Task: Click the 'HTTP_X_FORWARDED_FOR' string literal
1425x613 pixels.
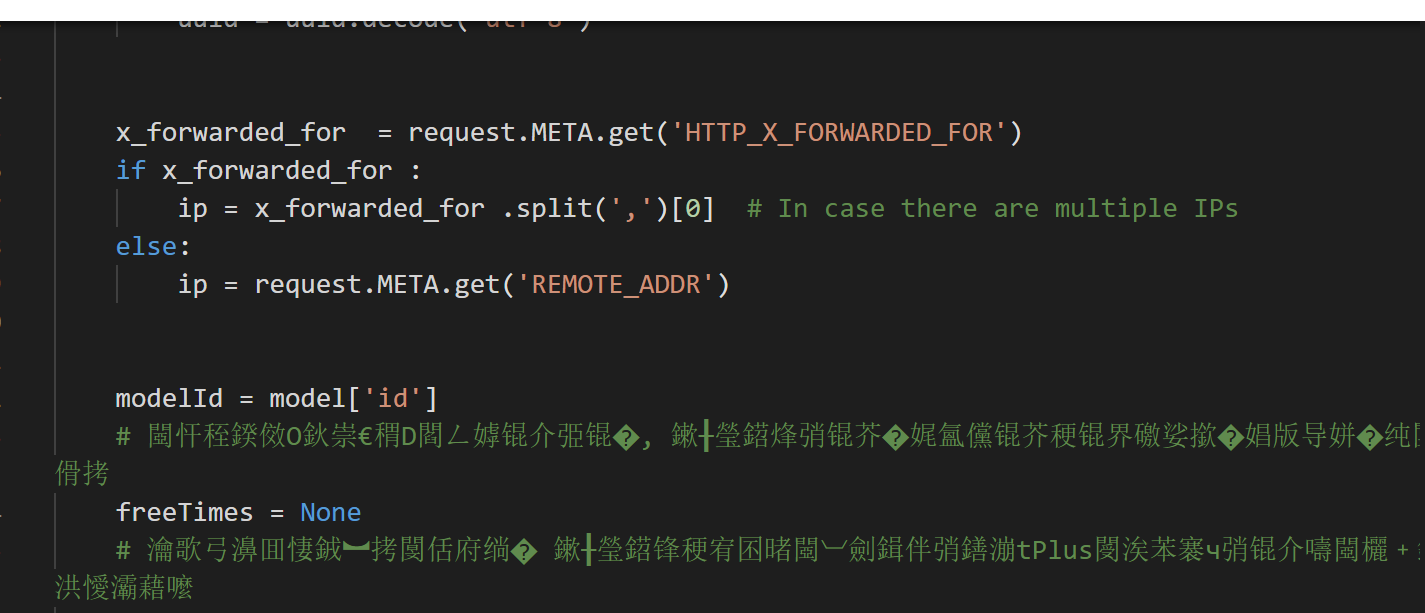Action: tap(838, 132)
